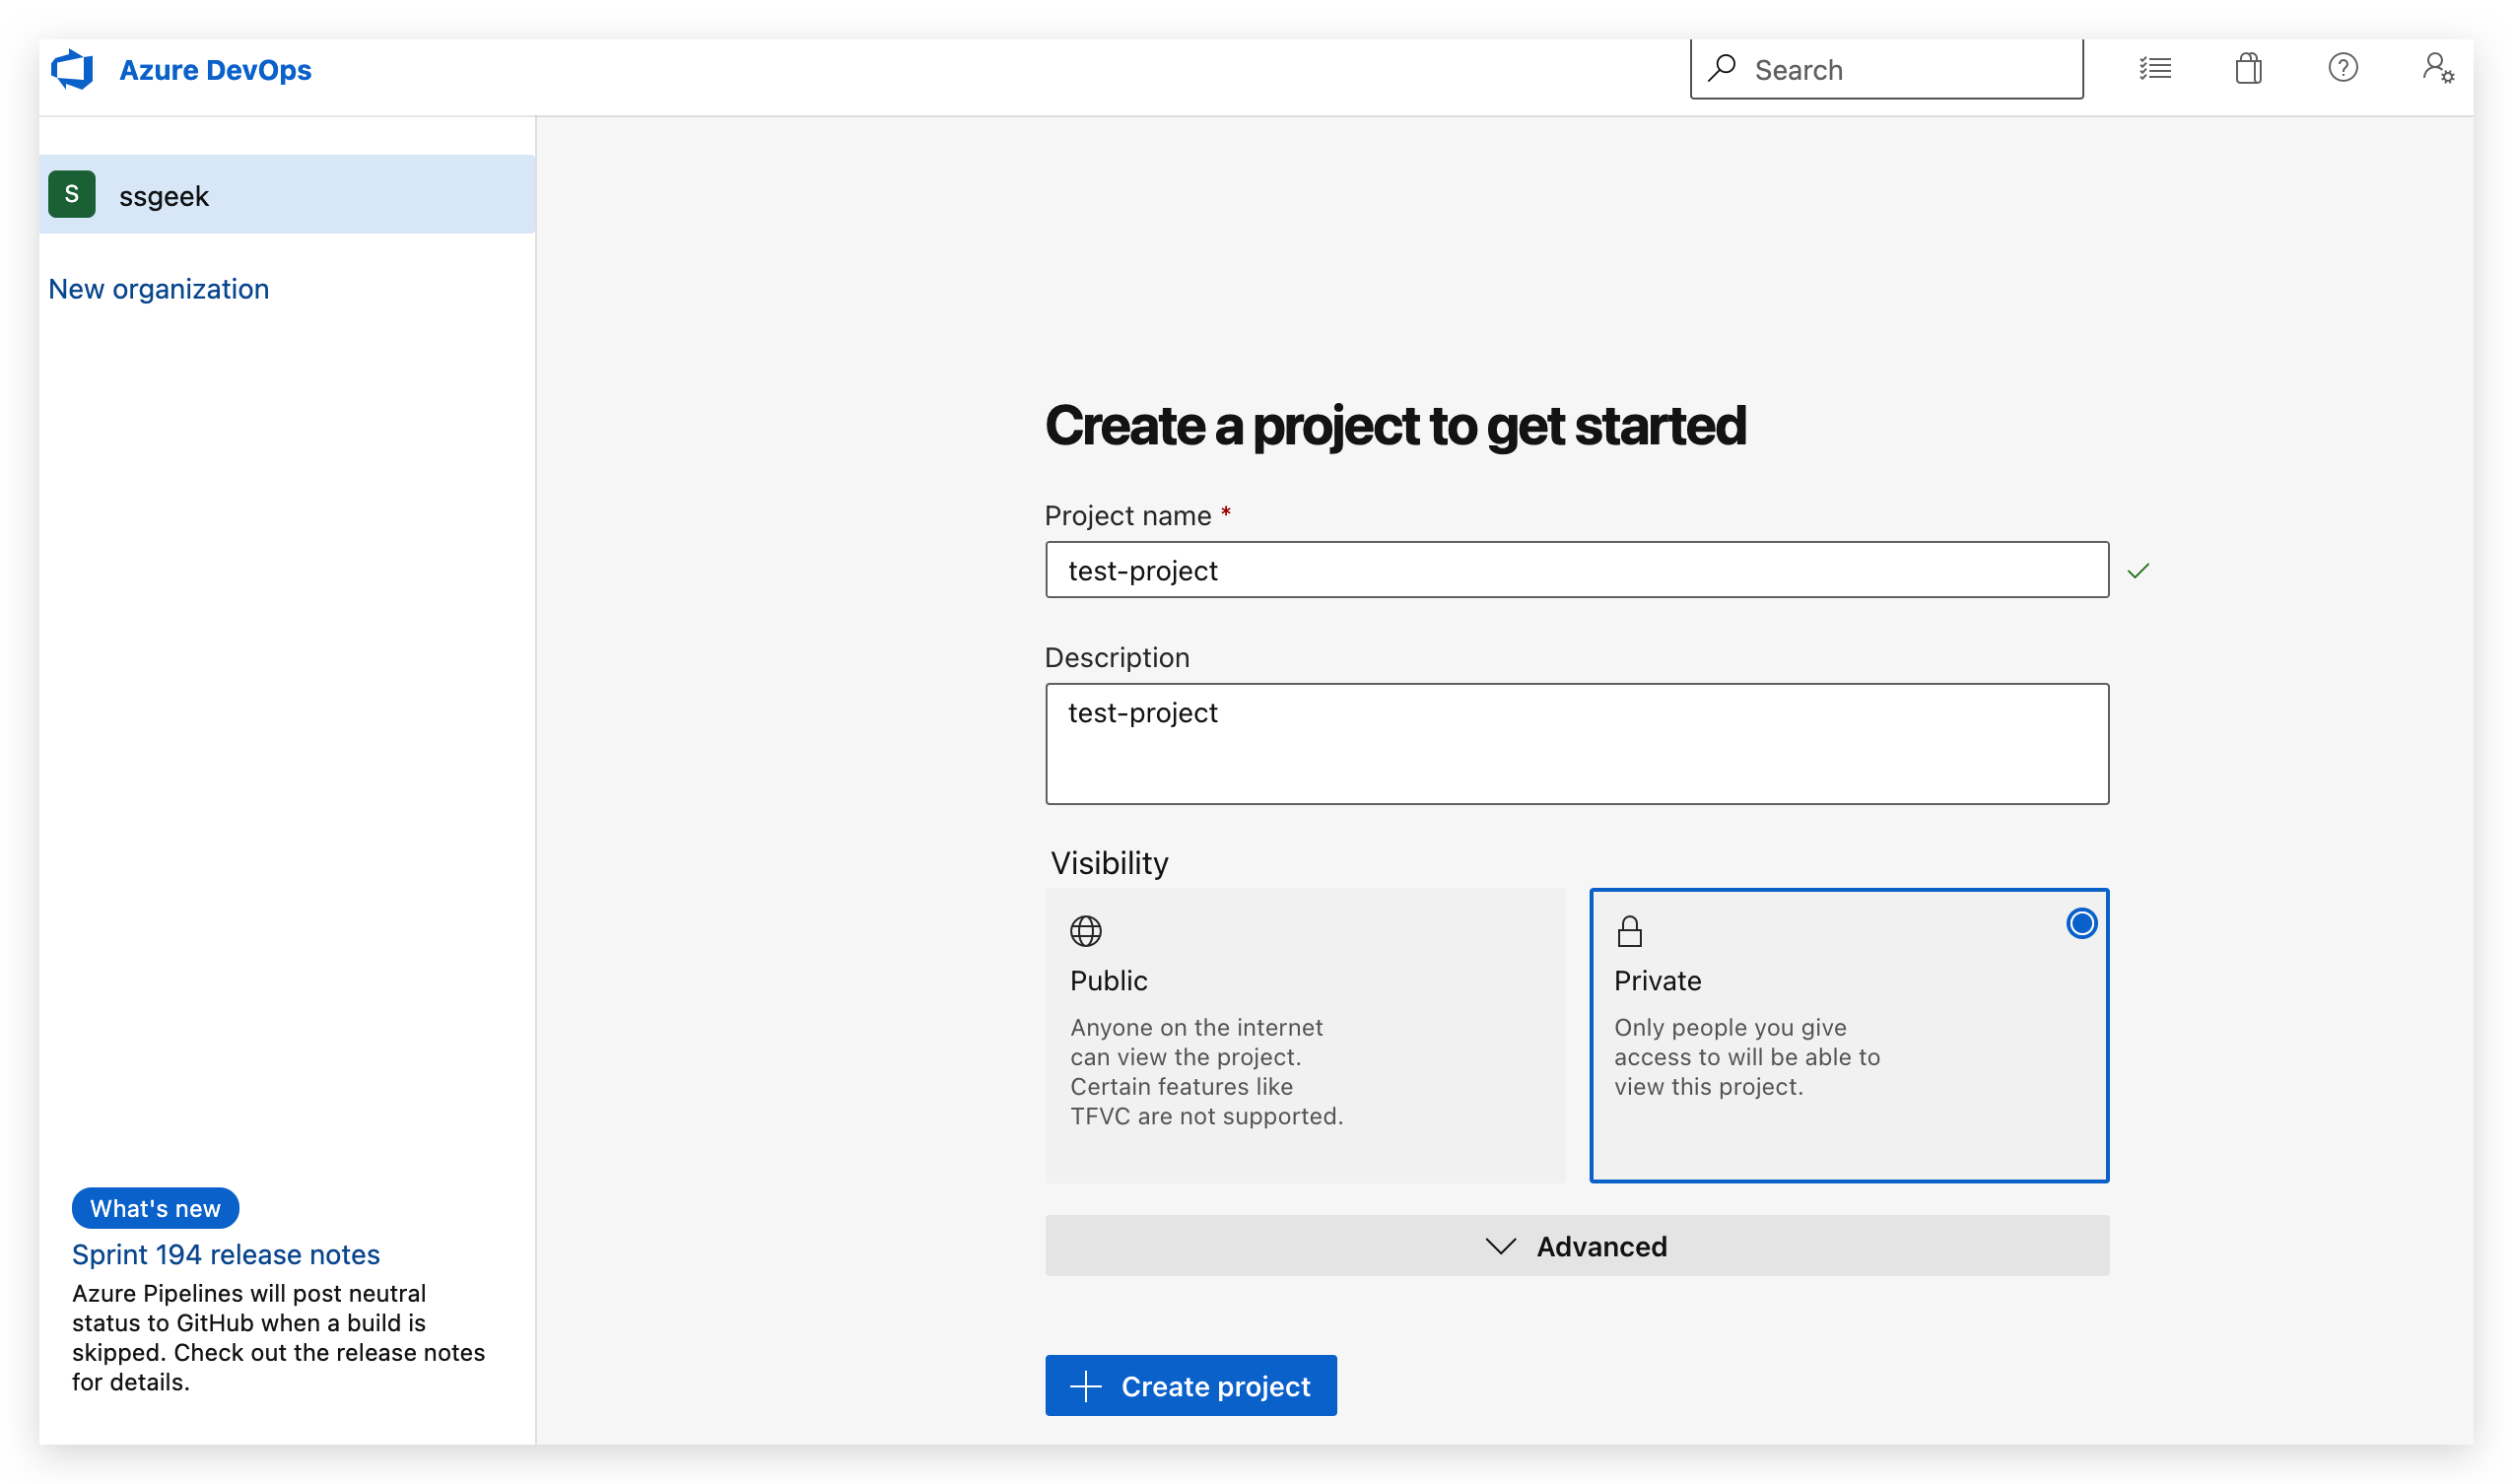Click inside the Search box
This screenshot has height=1484, width=2513.
[1885, 69]
